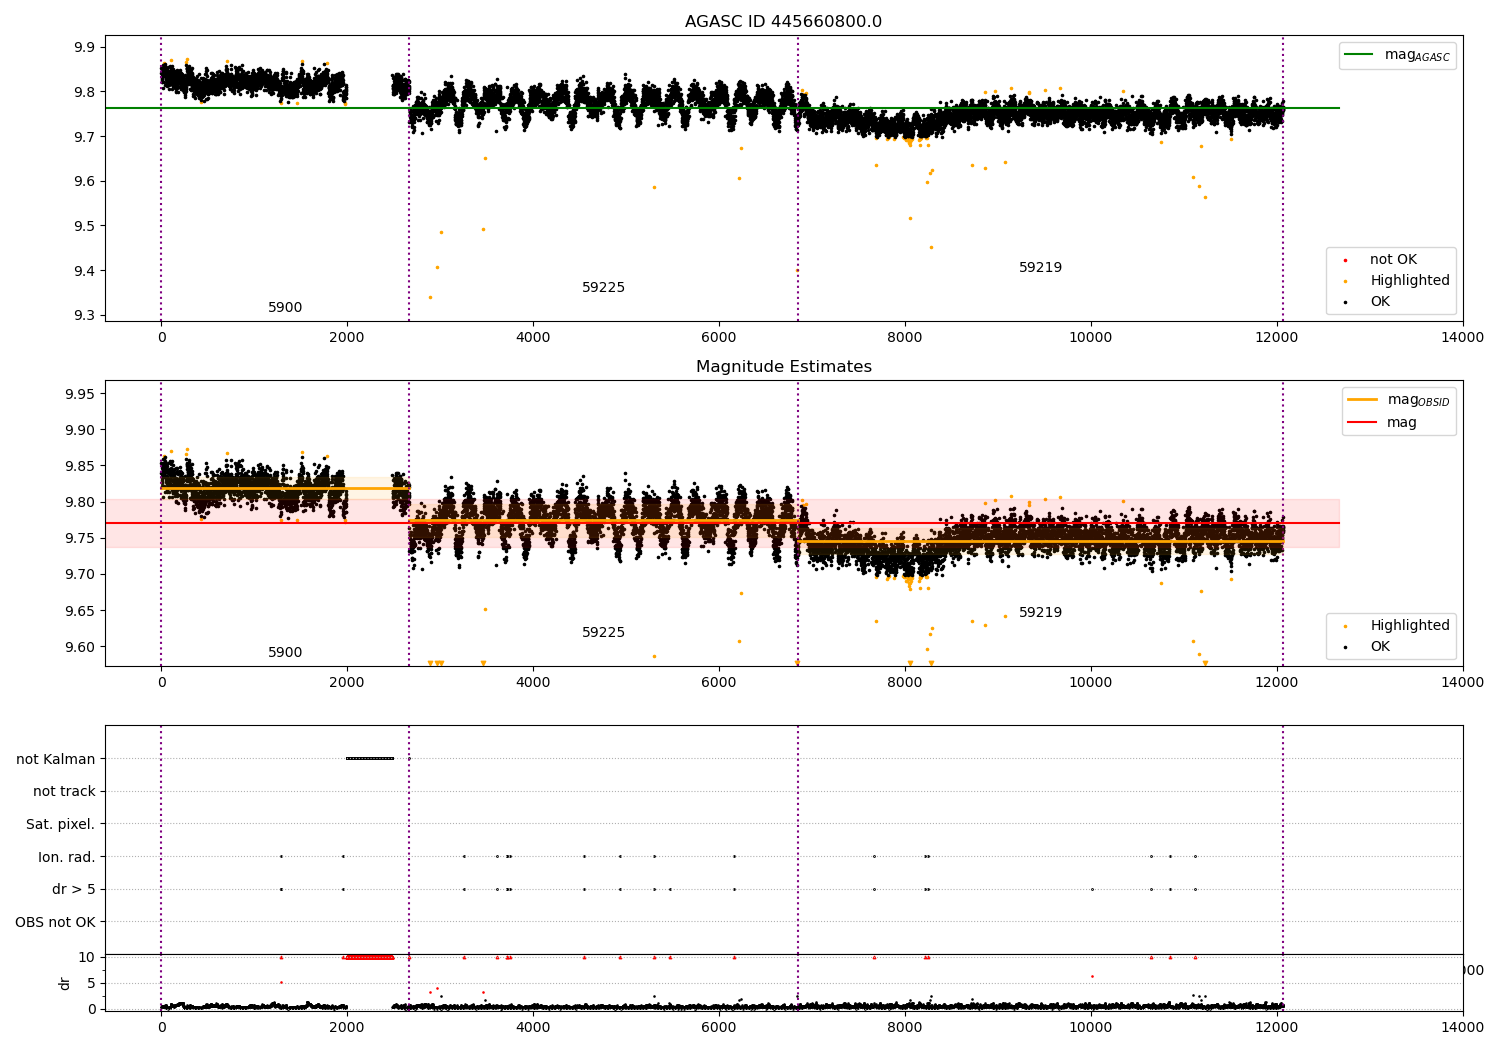Click the '59219' annotation in the top plot
The height and width of the screenshot is (1050, 1500).
[1040, 268]
